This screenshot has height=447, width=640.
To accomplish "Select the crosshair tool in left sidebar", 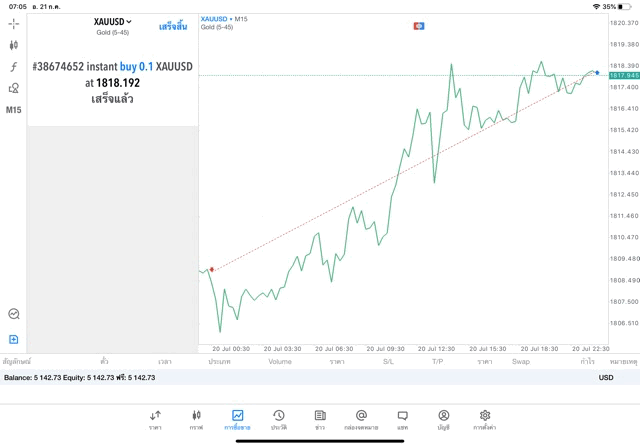I will pyautogui.click(x=14, y=23).
